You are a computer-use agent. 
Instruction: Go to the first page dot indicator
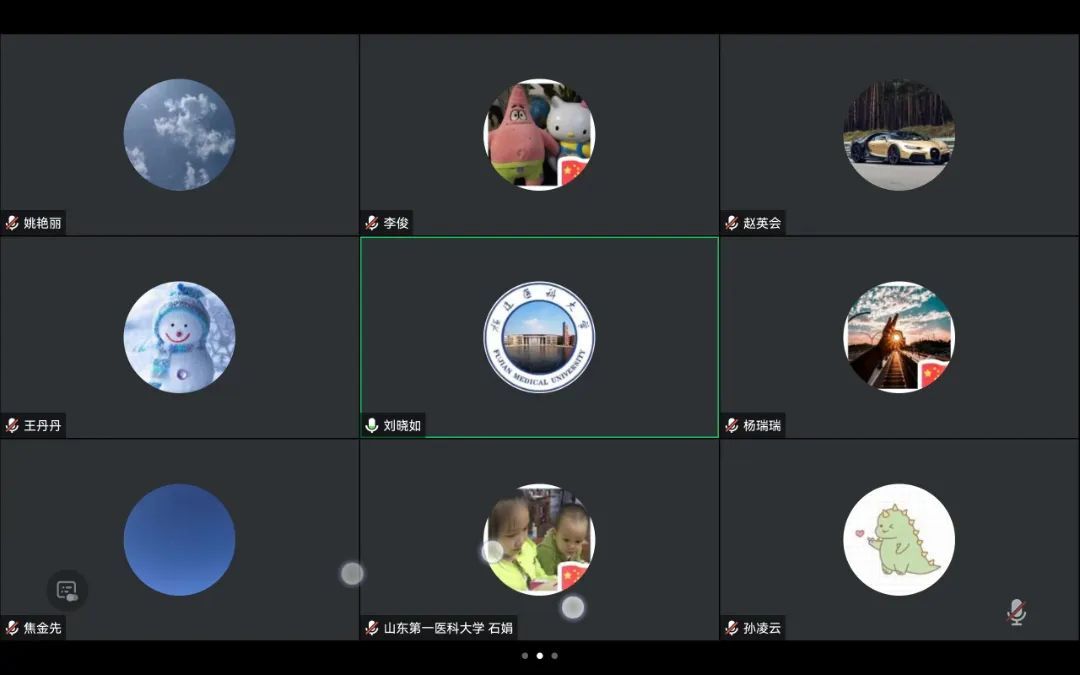click(x=524, y=656)
